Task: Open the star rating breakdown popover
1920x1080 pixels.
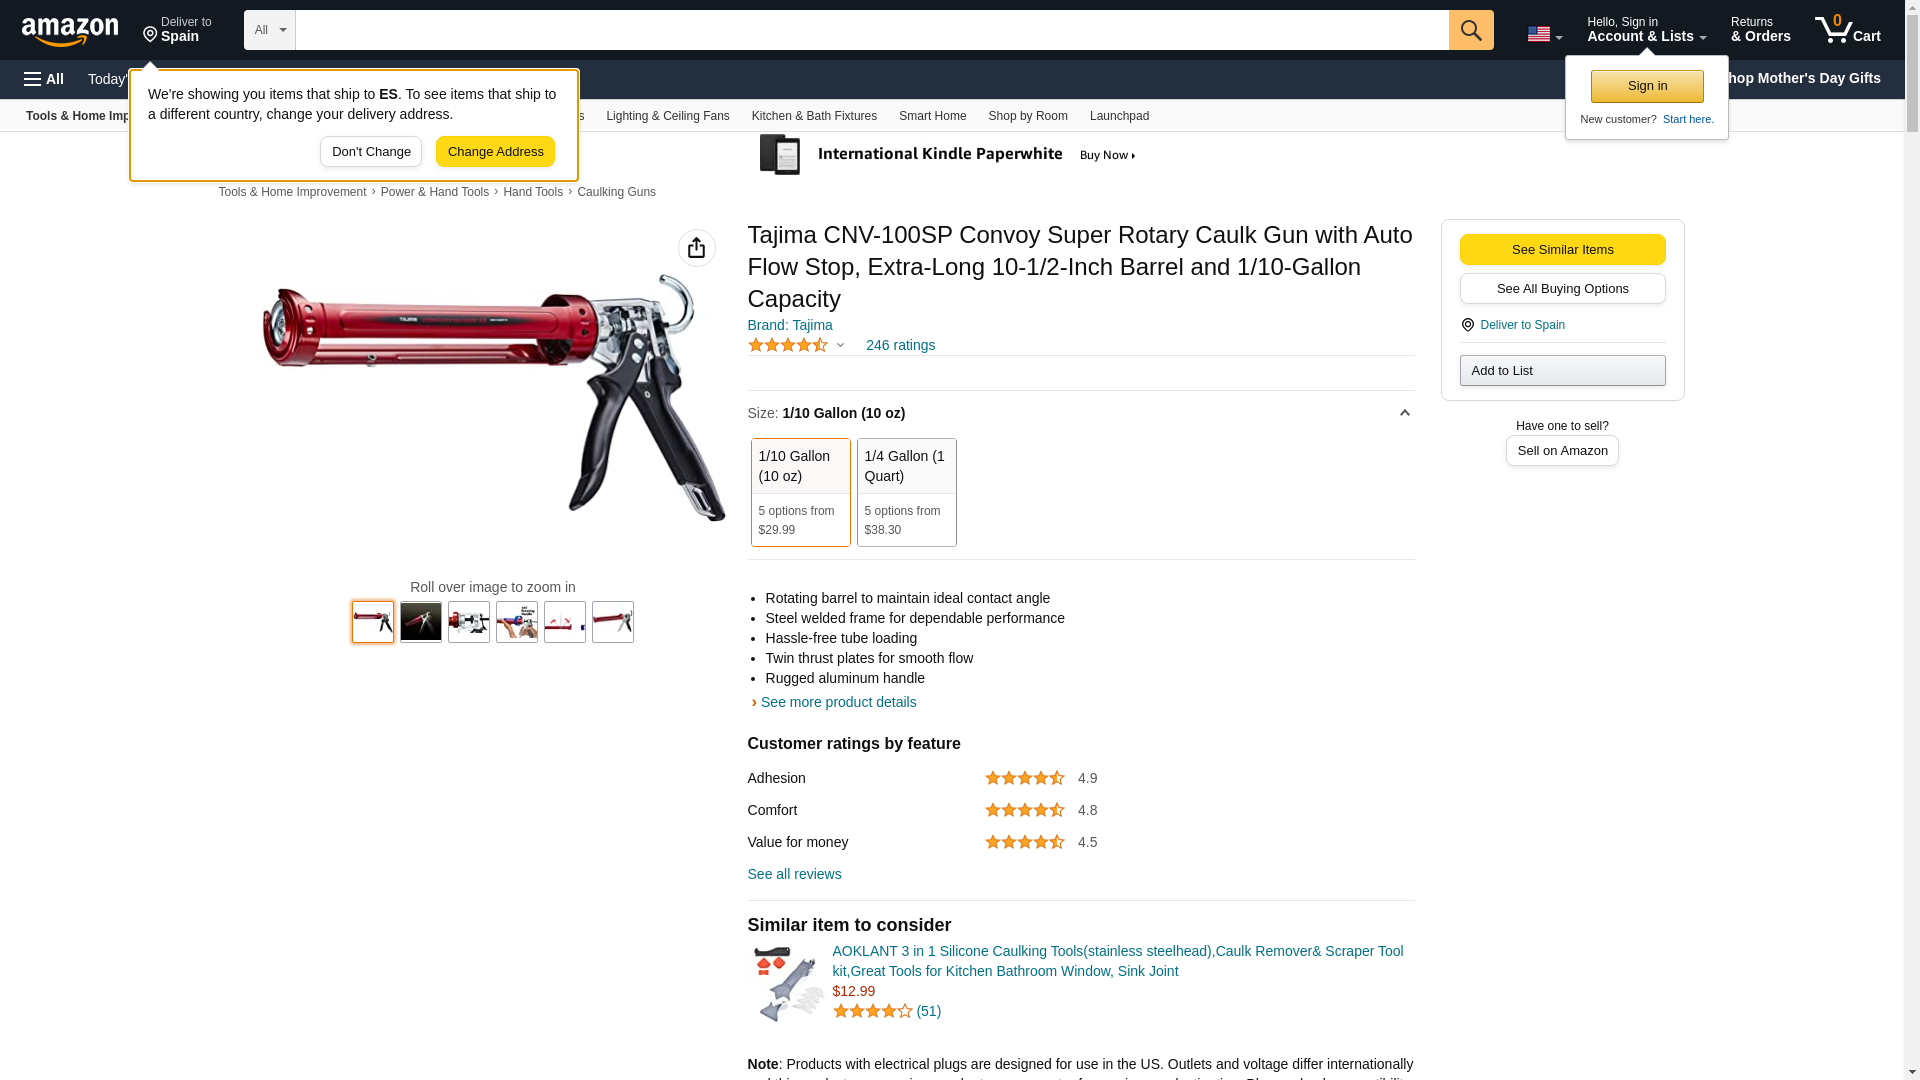Action: point(796,345)
